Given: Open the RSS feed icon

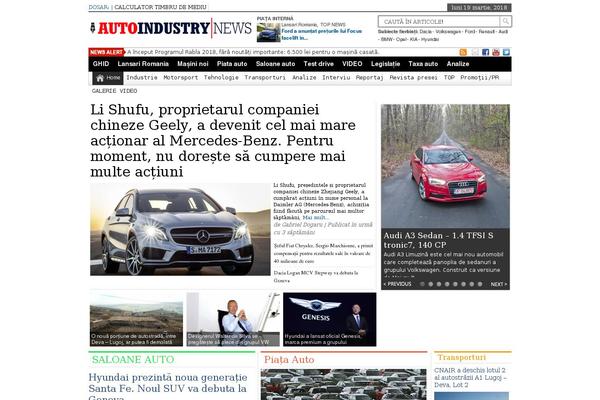Looking at the screenshot, I should click(x=463, y=52).
